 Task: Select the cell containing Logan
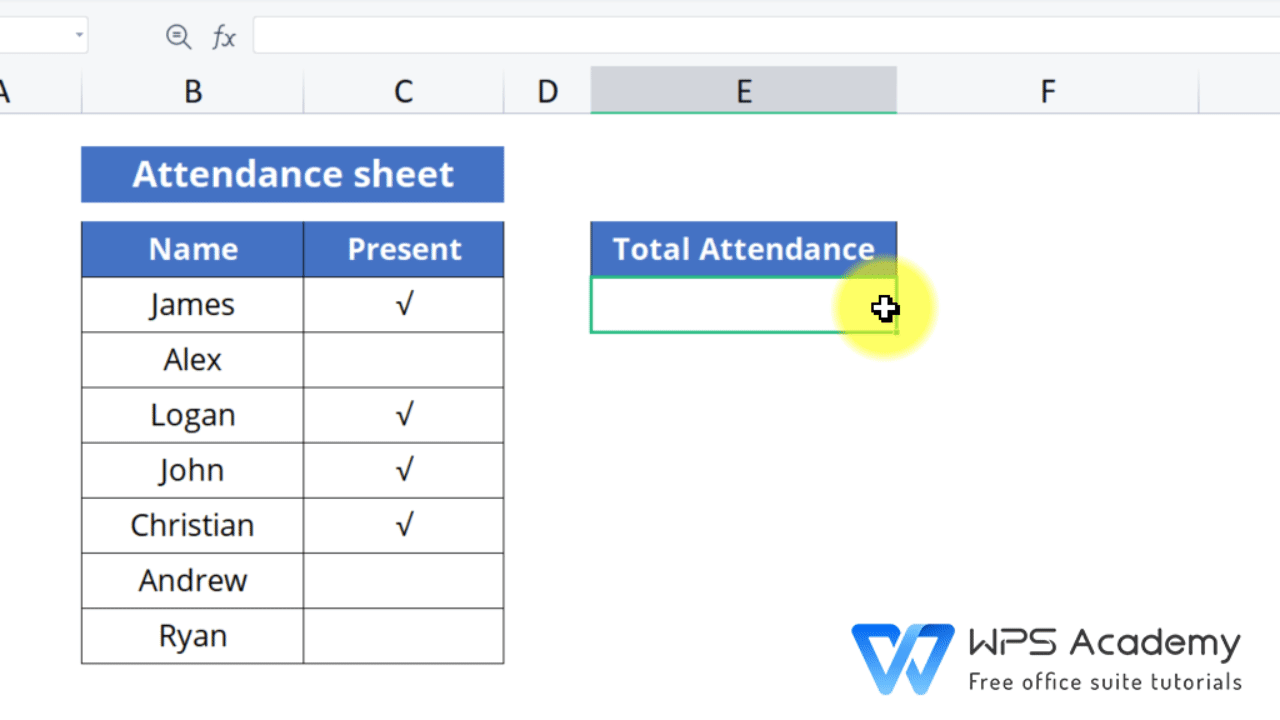click(x=193, y=415)
